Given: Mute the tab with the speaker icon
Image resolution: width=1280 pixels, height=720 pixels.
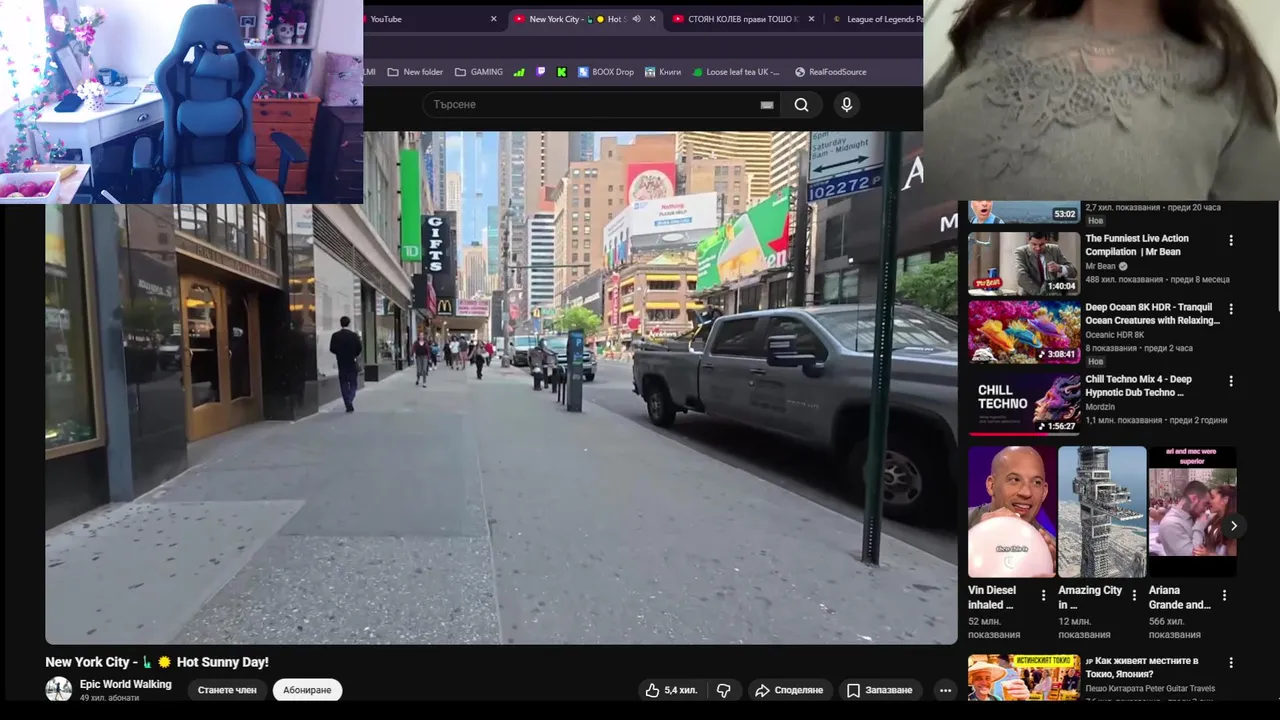Looking at the screenshot, I should pos(636,19).
